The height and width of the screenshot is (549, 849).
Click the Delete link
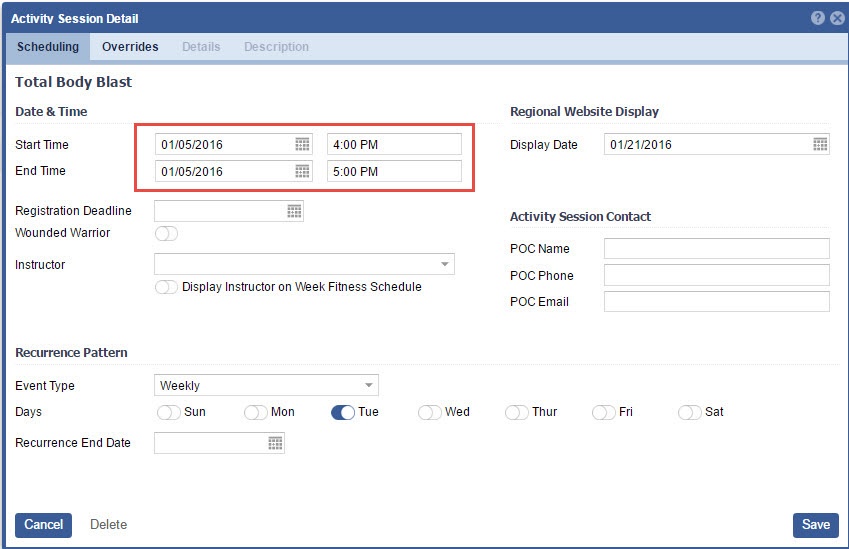[108, 525]
